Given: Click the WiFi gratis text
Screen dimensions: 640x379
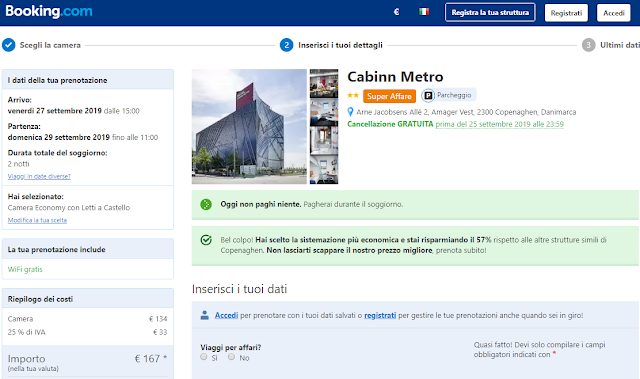Looking at the screenshot, I should pos(25,269).
